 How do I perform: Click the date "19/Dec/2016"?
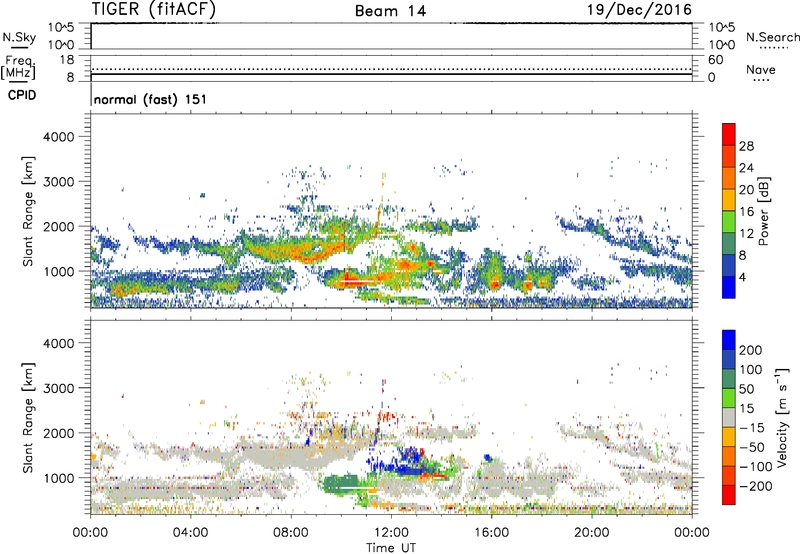tap(639, 9)
